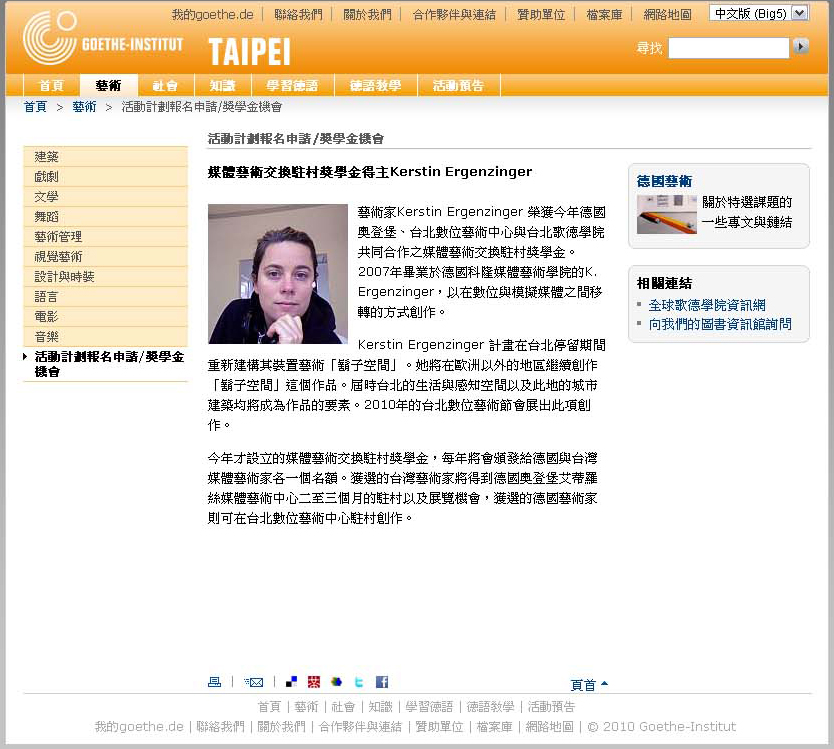Click footer 網路地圖 link
The width and height of the screenshot is (834, 749).
(550, 727)
